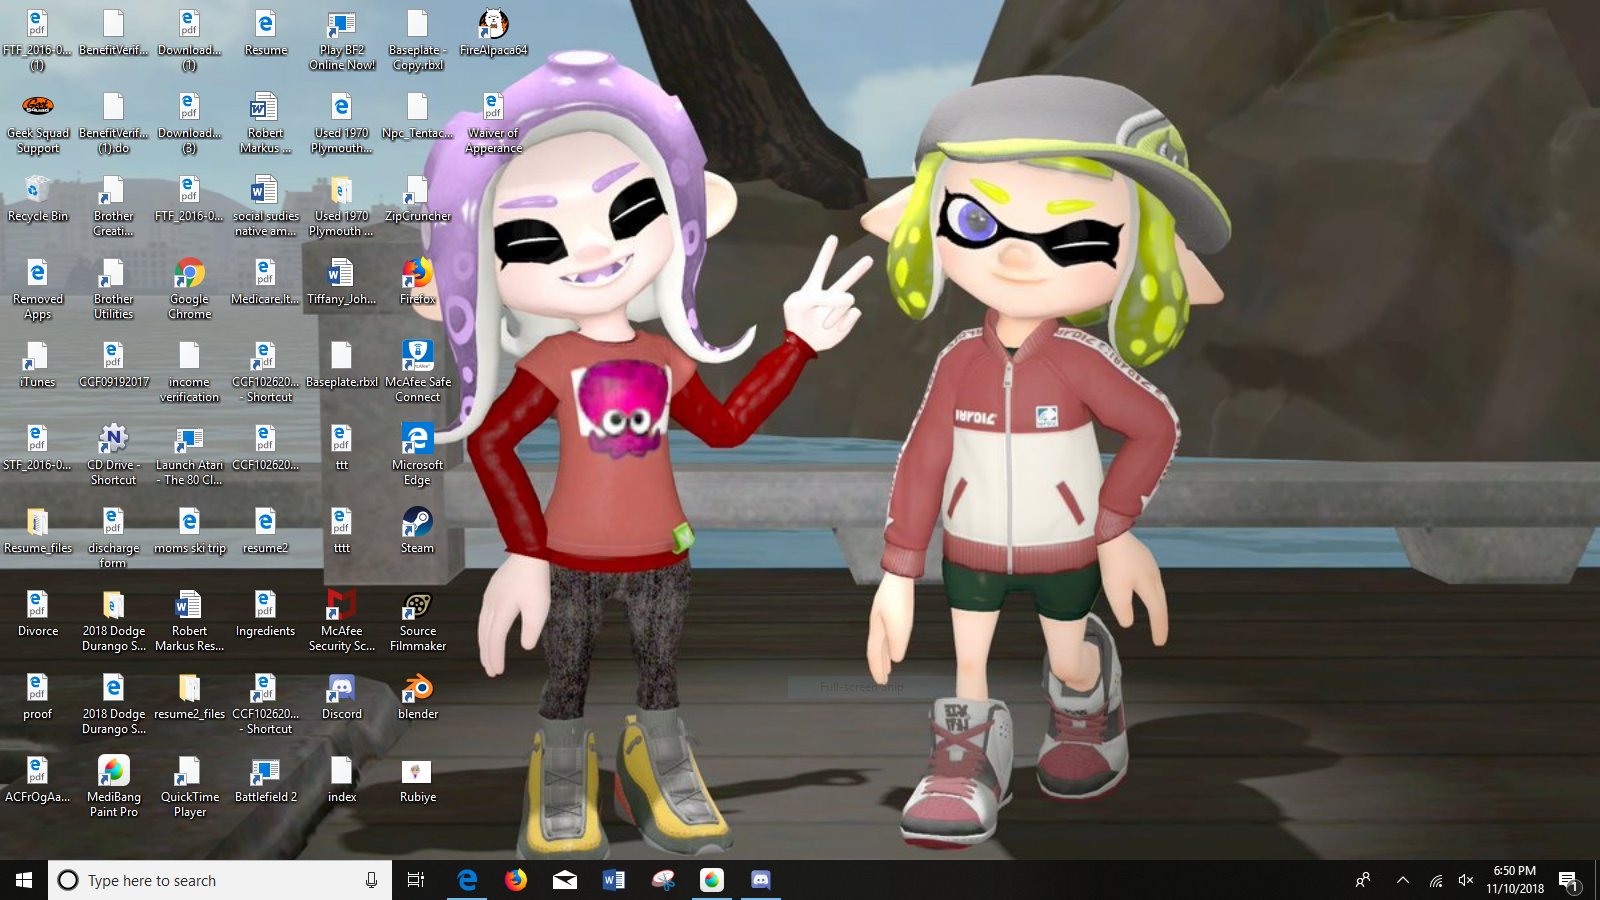Launch Source Filmmaker
The width and height of the screenshot is (1600, 900).
417,621
